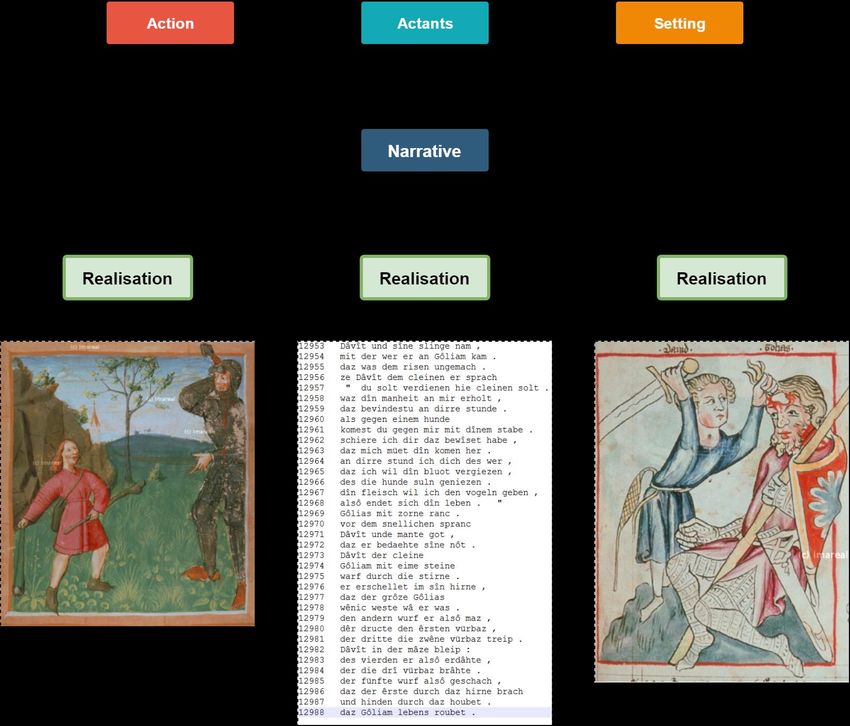The width and height of the screenshot is (850, 726).
Task: Select the Realisation box above the verse text
Action: point(425,278)
